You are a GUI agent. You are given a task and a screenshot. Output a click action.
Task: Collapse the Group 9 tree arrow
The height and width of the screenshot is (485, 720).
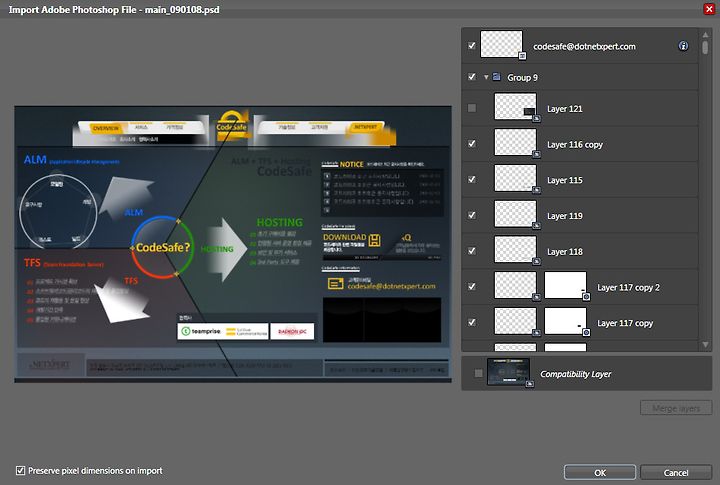[x=486, y=77]
